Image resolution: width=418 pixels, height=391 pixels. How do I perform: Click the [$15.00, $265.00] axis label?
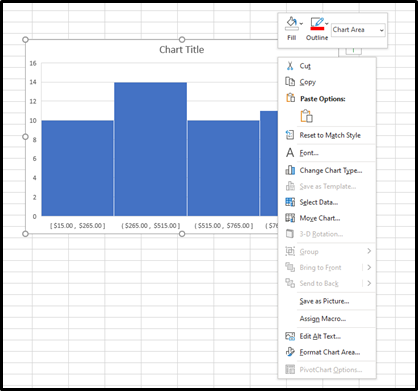tap(77, 226)
